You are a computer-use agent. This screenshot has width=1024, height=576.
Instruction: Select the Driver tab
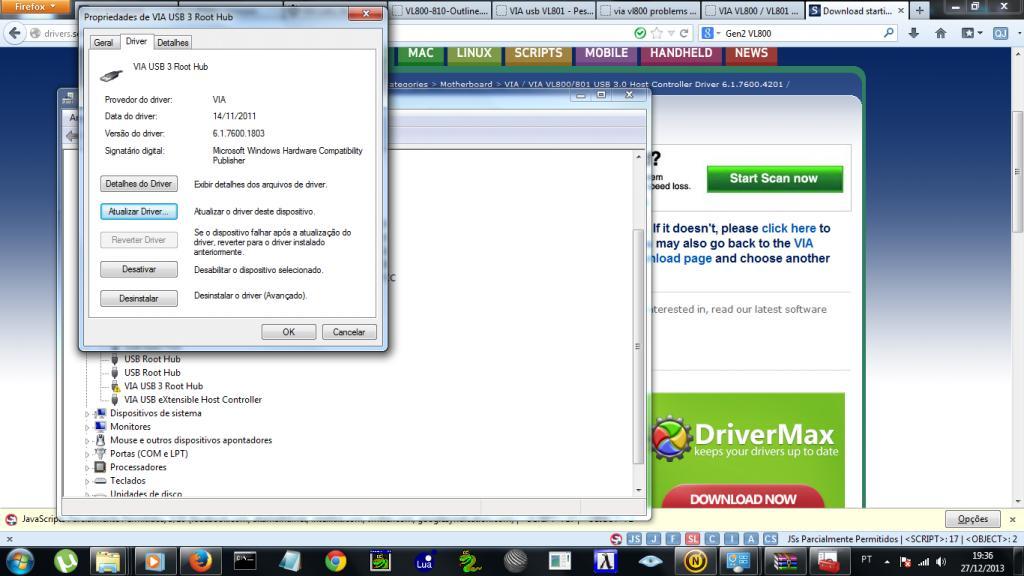pyautogui.click(x=136, y=41)
